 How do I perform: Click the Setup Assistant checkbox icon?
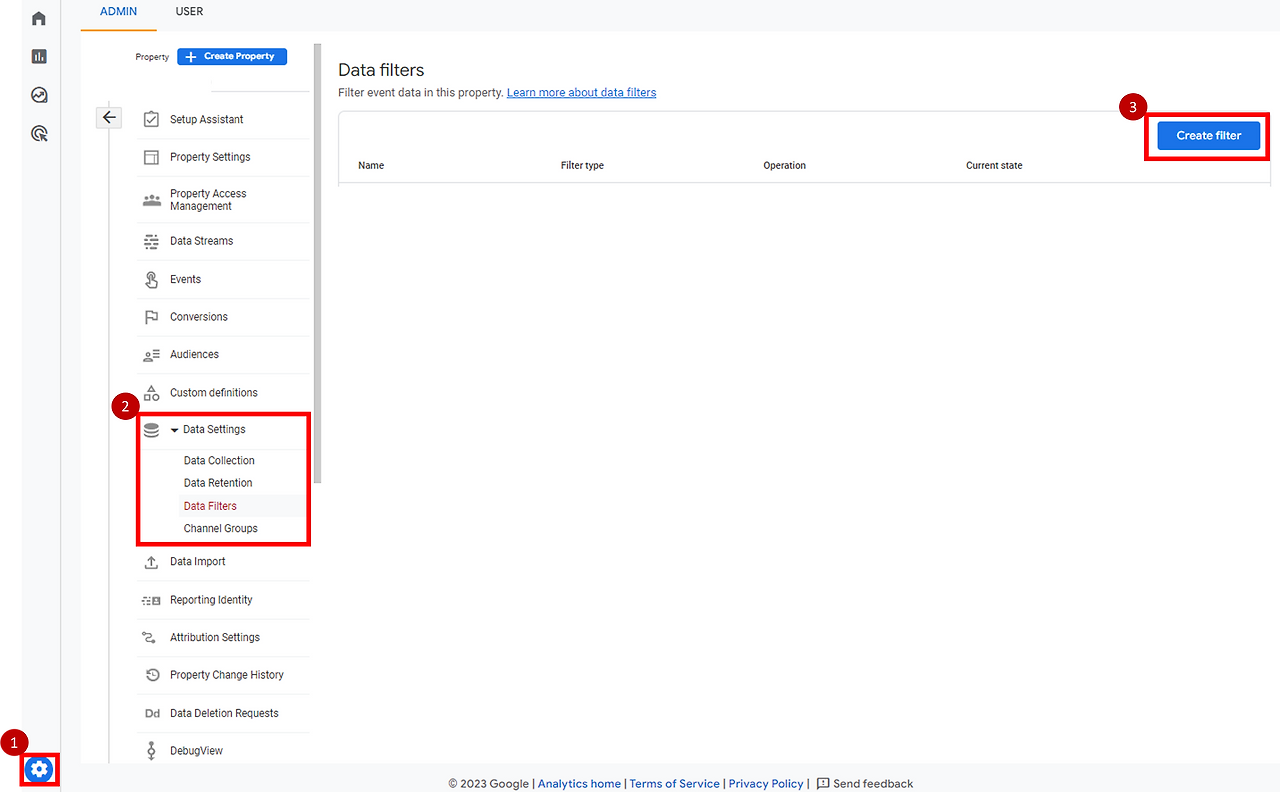[151, 119]
